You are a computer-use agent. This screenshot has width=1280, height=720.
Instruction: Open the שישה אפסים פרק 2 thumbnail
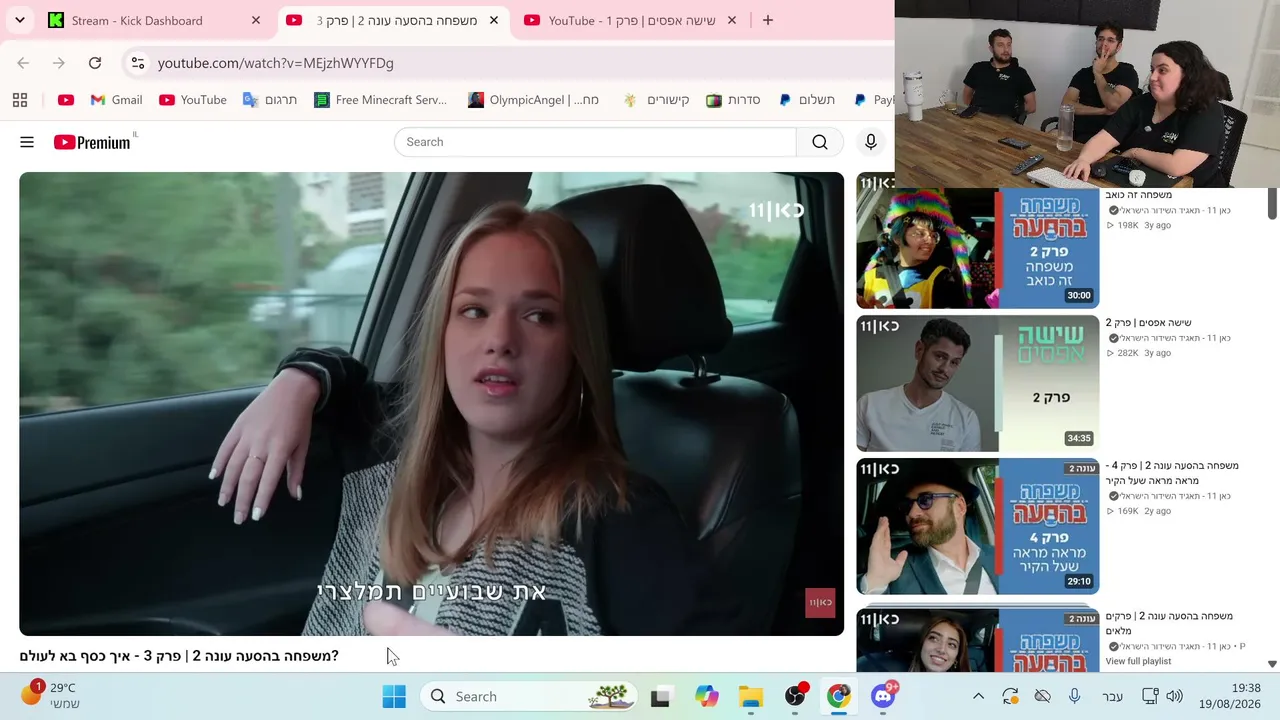pyautogui.click(x=977, y=384)
